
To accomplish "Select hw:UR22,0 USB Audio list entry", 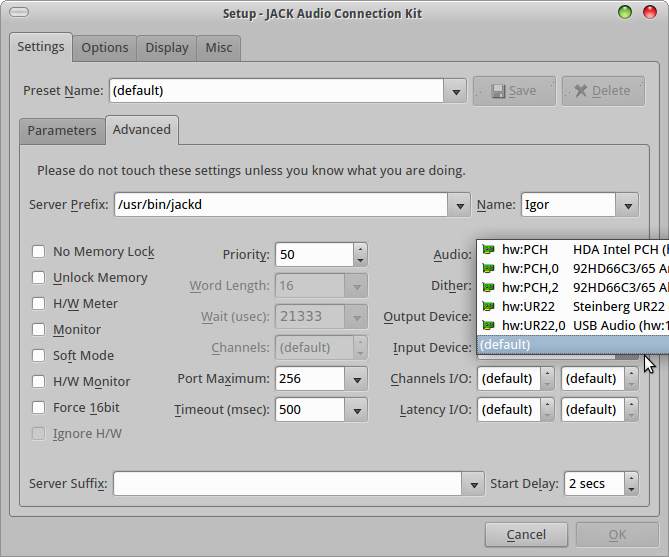I will click(573, 325).
